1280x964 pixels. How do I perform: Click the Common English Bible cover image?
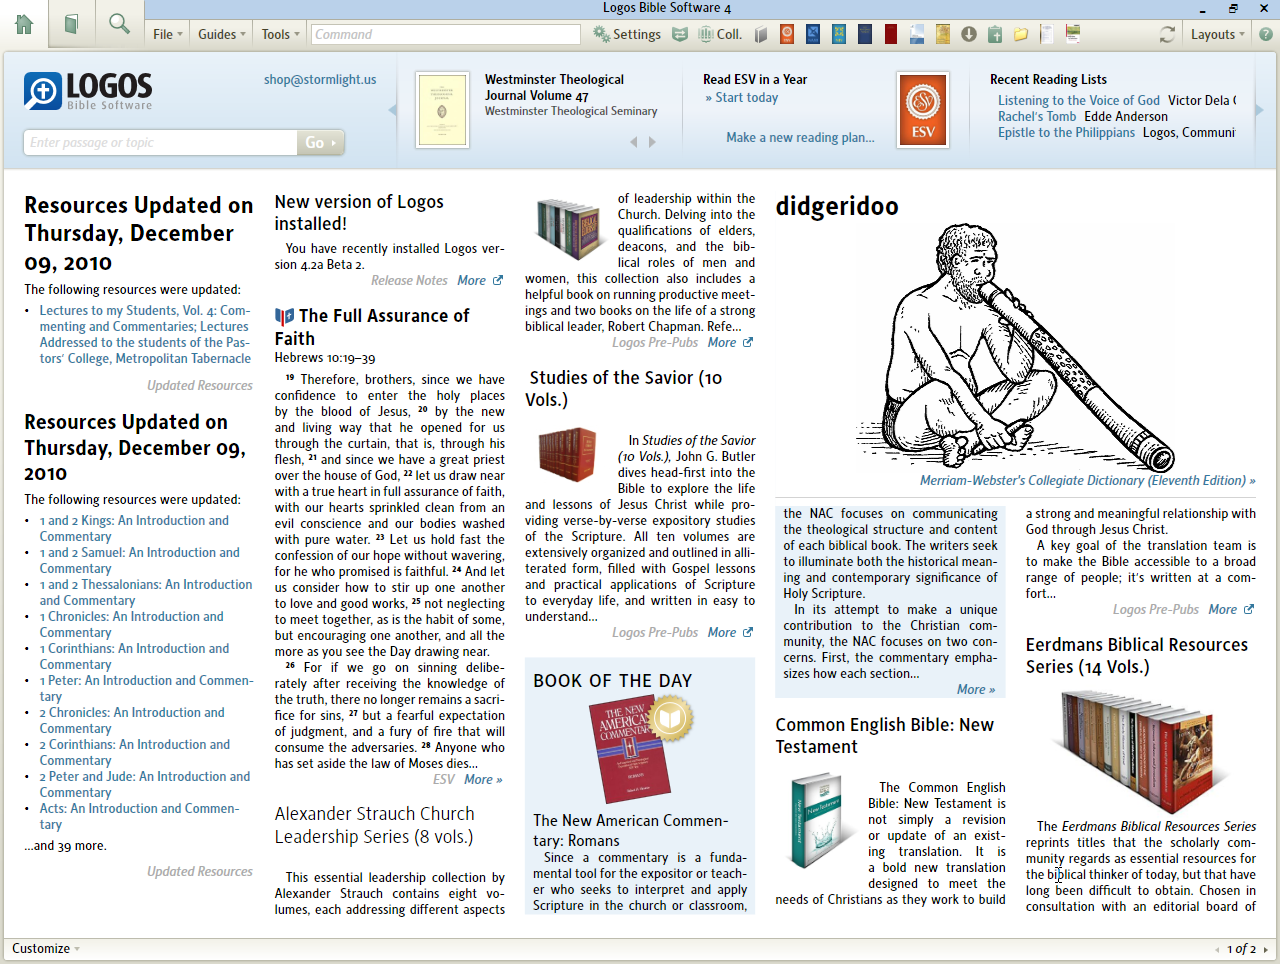click(817, 818)
